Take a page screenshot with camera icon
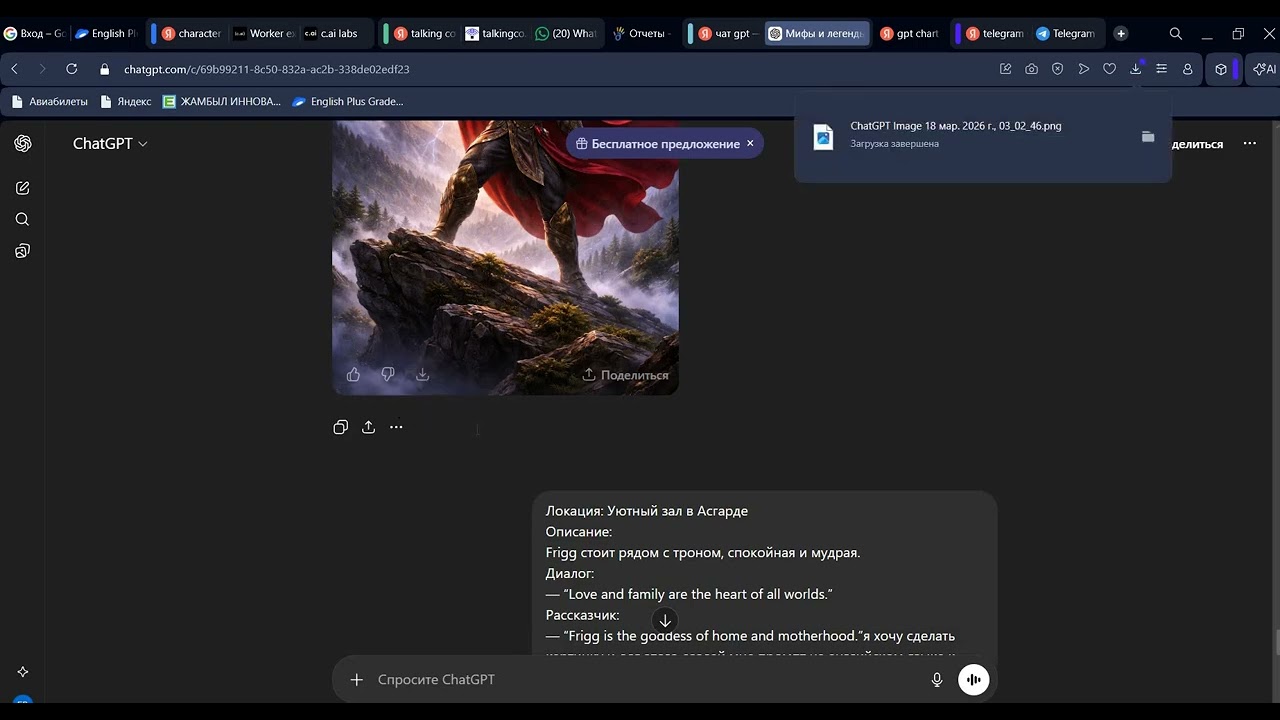This screenshot has width=1280, height=720. pyautogui.click(x=1031, y=69)
